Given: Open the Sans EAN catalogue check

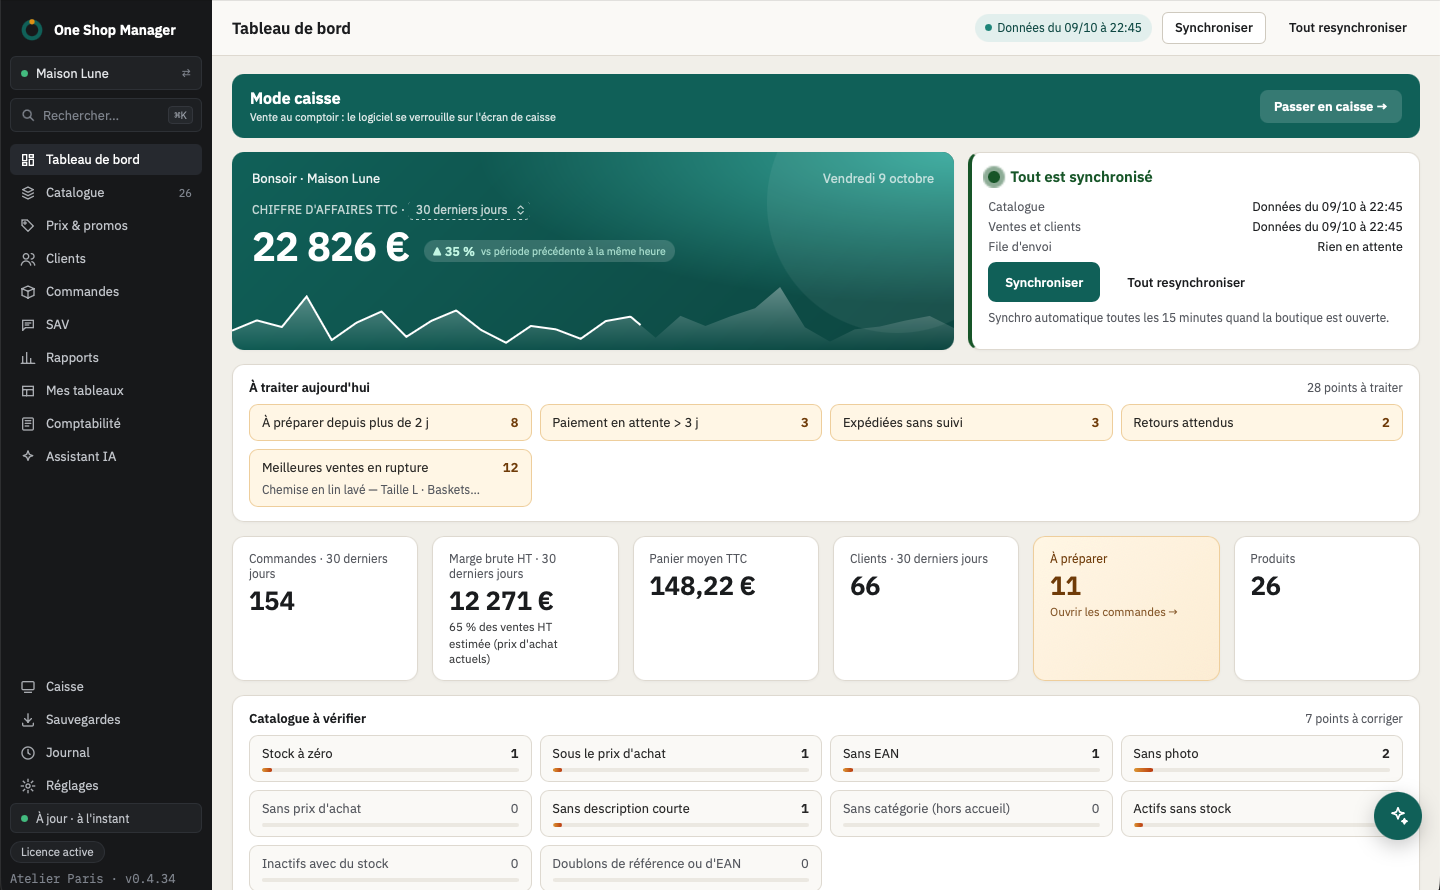Looking at the screenshot, I should [971, 758].
